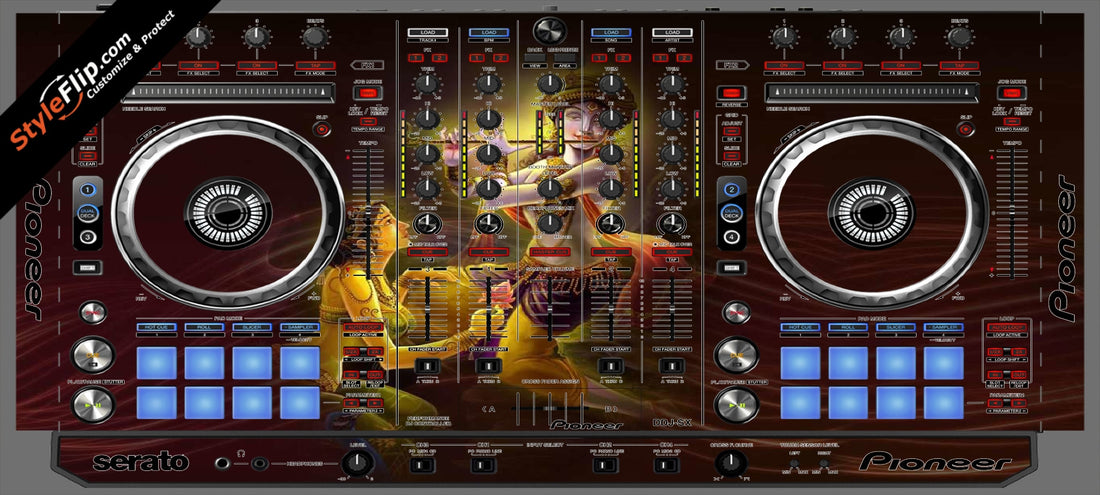The image size is (1100, 495).
Task: Select Deck 1 button
Action: [88, 189]
